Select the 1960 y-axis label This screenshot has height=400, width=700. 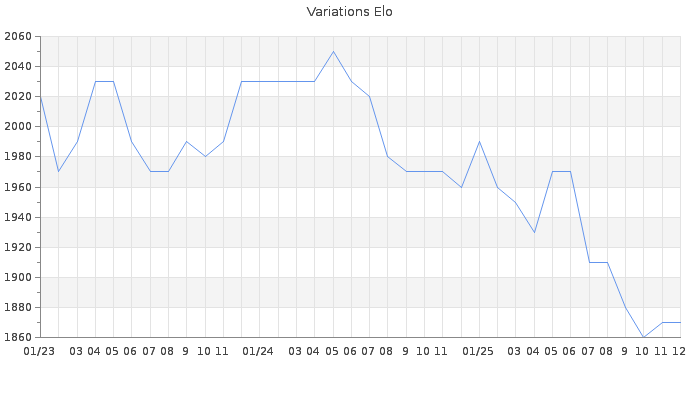[18, 187]
